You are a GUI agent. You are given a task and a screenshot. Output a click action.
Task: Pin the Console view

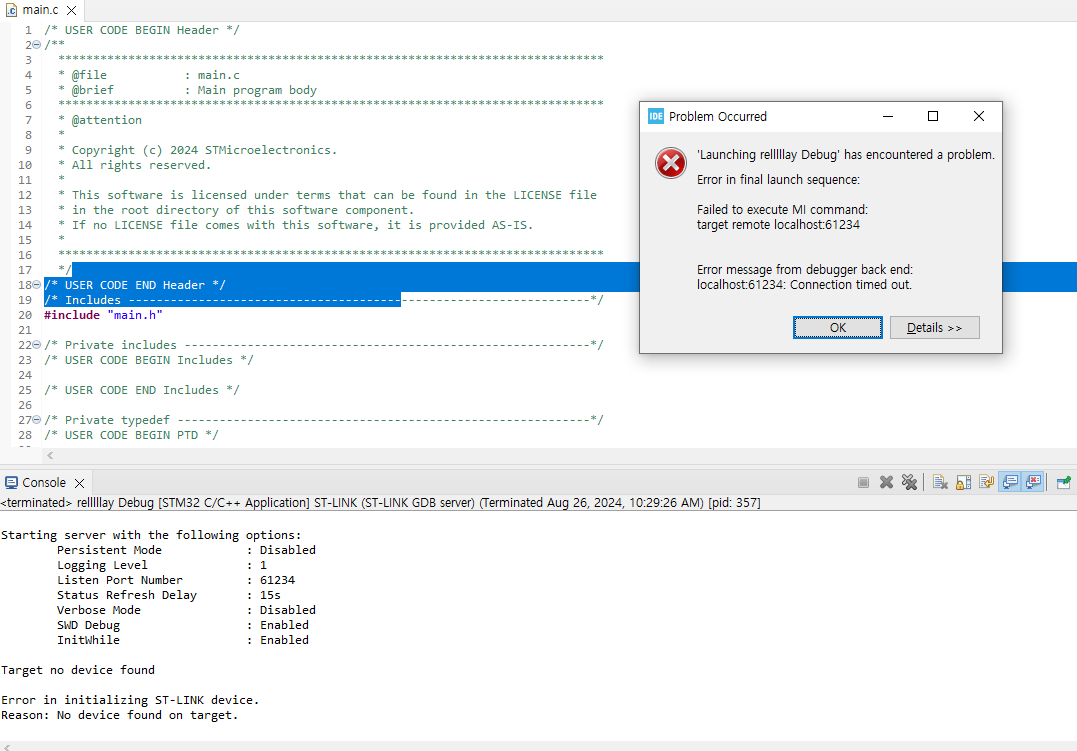coord(1063,482)
